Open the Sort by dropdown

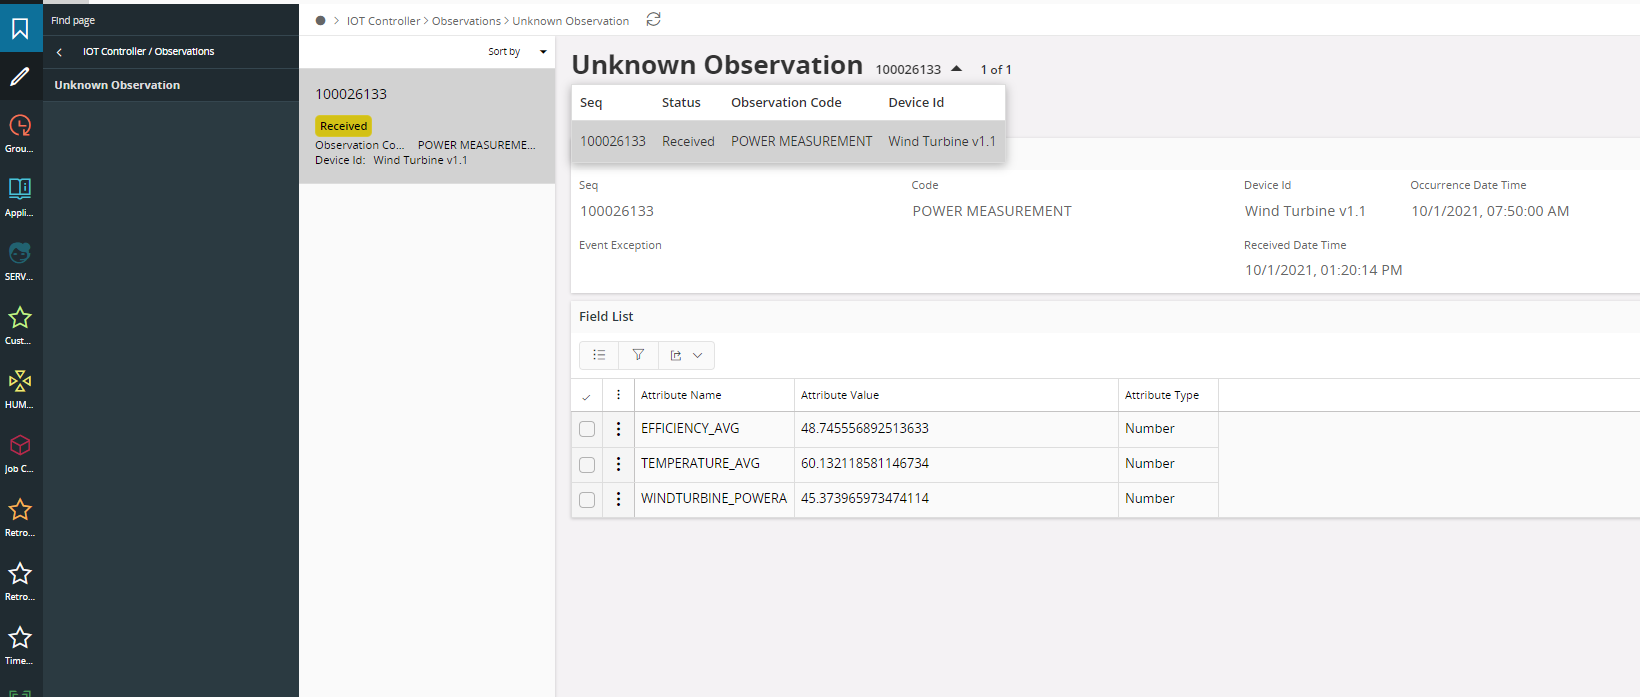pyautogui.click(x=517, y=52)
